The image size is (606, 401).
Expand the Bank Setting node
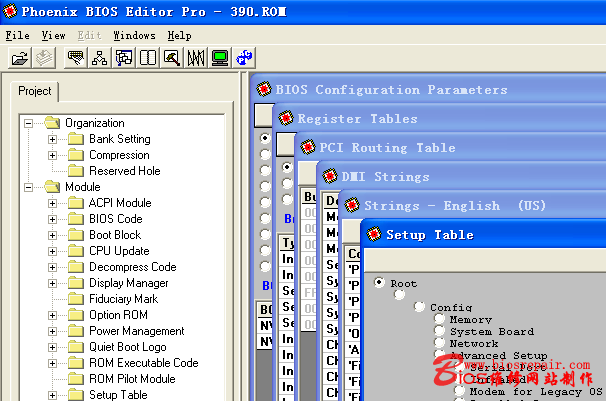[52, 139]
